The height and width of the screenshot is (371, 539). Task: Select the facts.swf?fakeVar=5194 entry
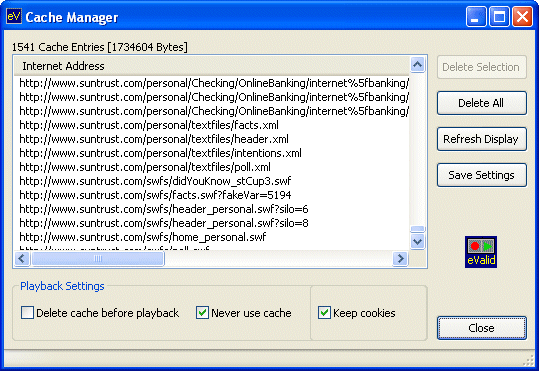pyautogui.click(x=155, y=195)
